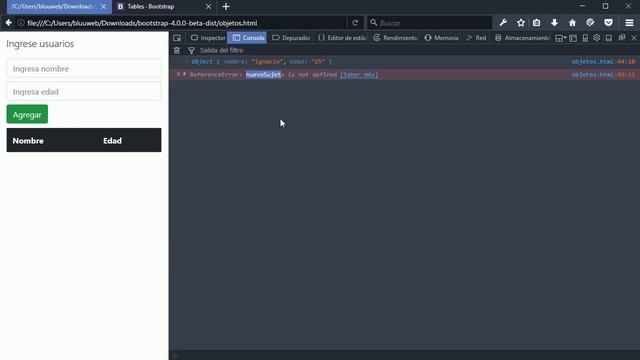Minimize the Firefox window

pos(582,6)
